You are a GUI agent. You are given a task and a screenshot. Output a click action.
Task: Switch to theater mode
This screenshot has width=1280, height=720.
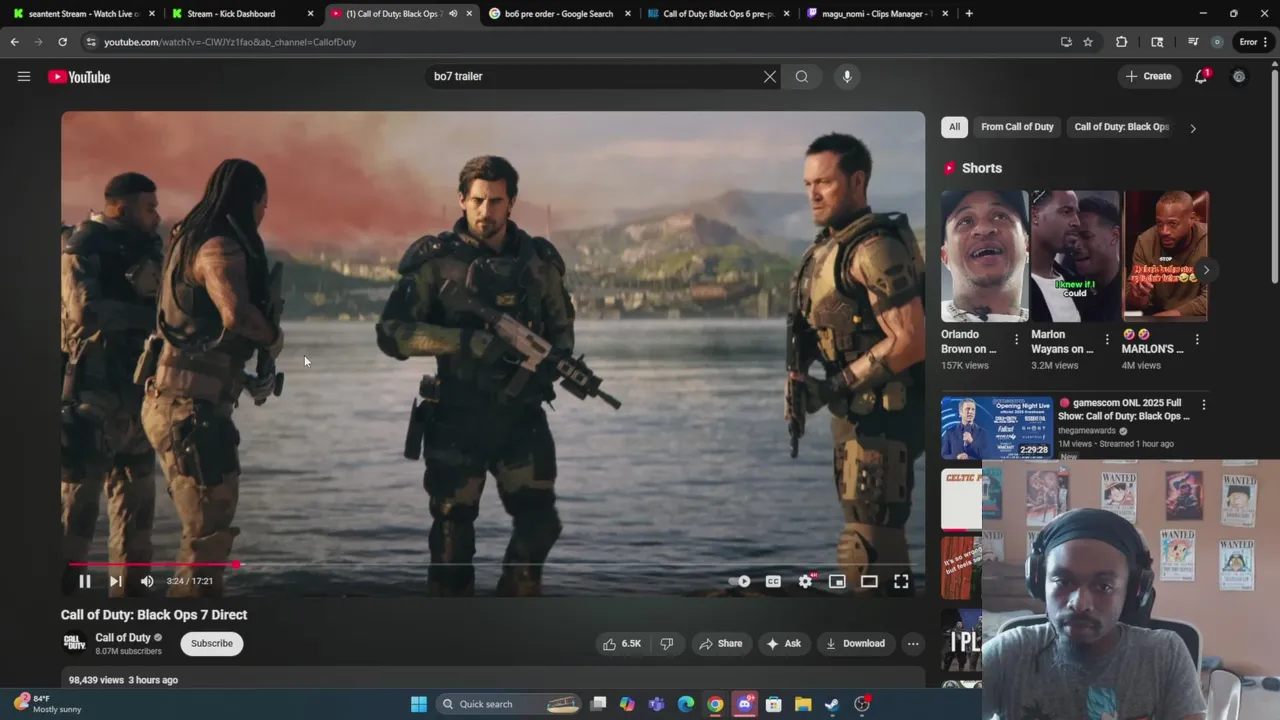(x=869, y=581)
